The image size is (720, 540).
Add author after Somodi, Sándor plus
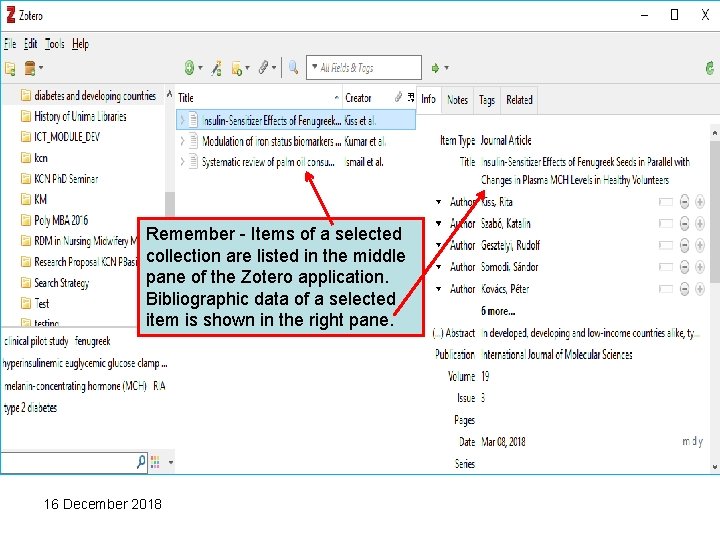[699, 267]
